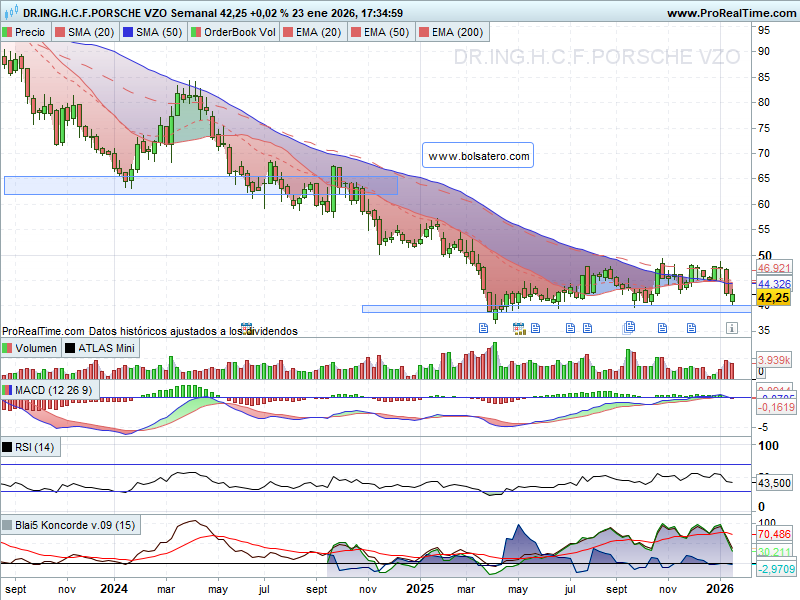Open the Volumen indicator label
Screen dimensions: 800x600
[x=31, y=348]
